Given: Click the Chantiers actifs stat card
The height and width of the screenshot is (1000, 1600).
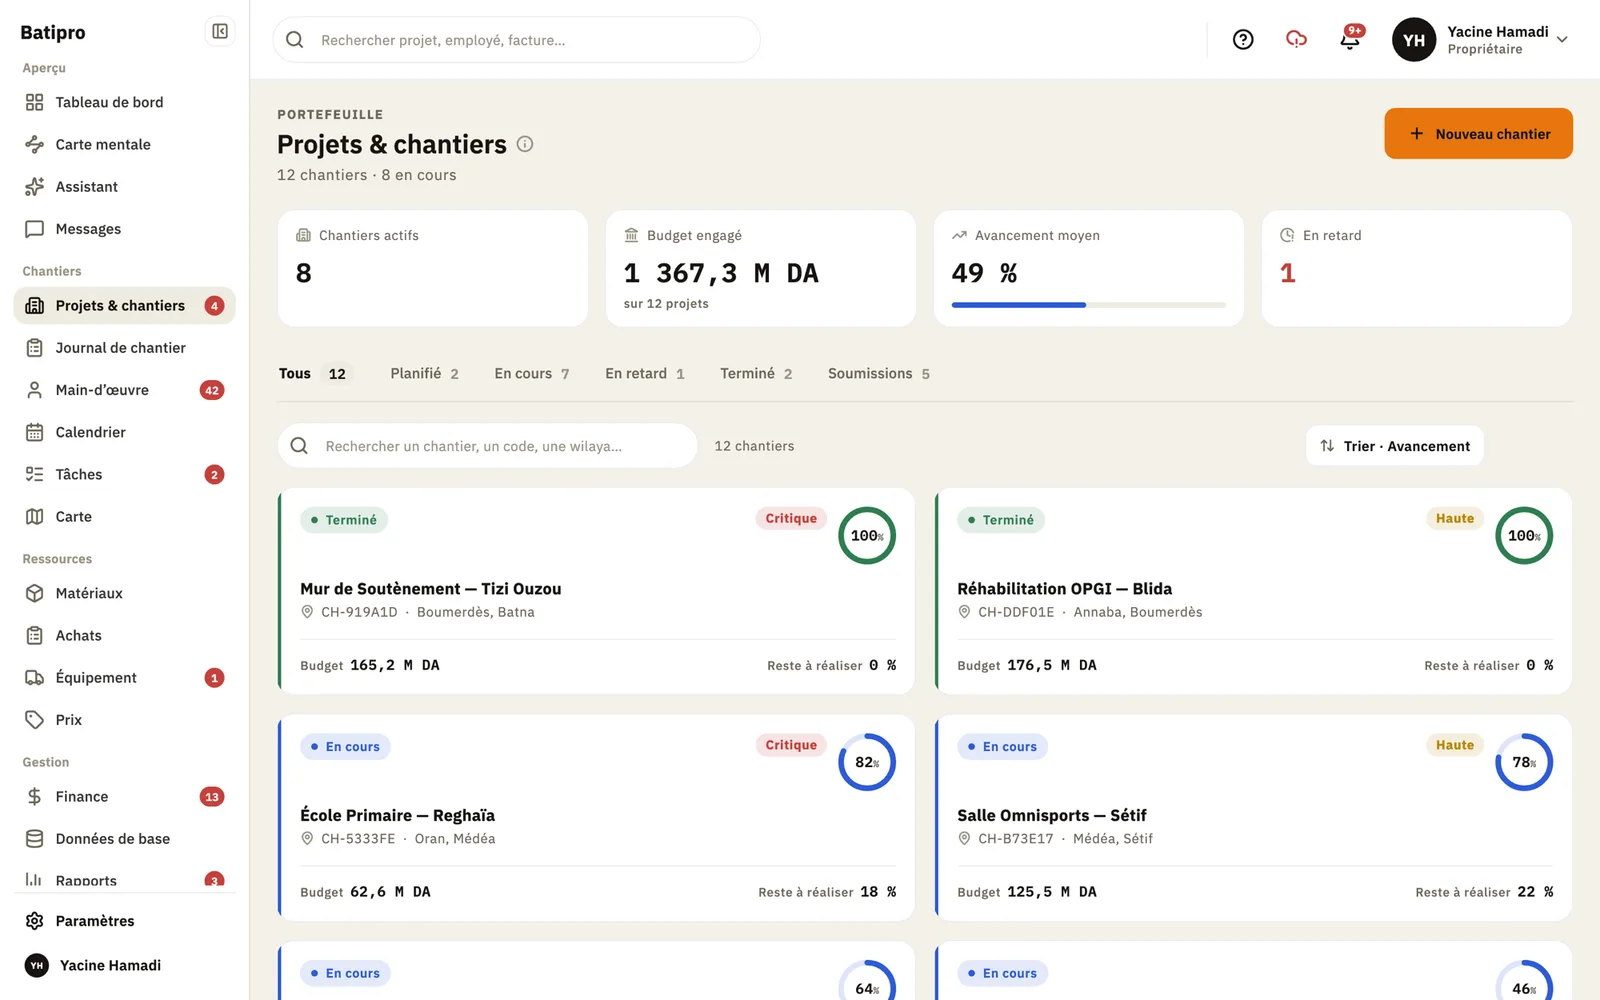Looking at the screenshot, I should coord(433,268).
